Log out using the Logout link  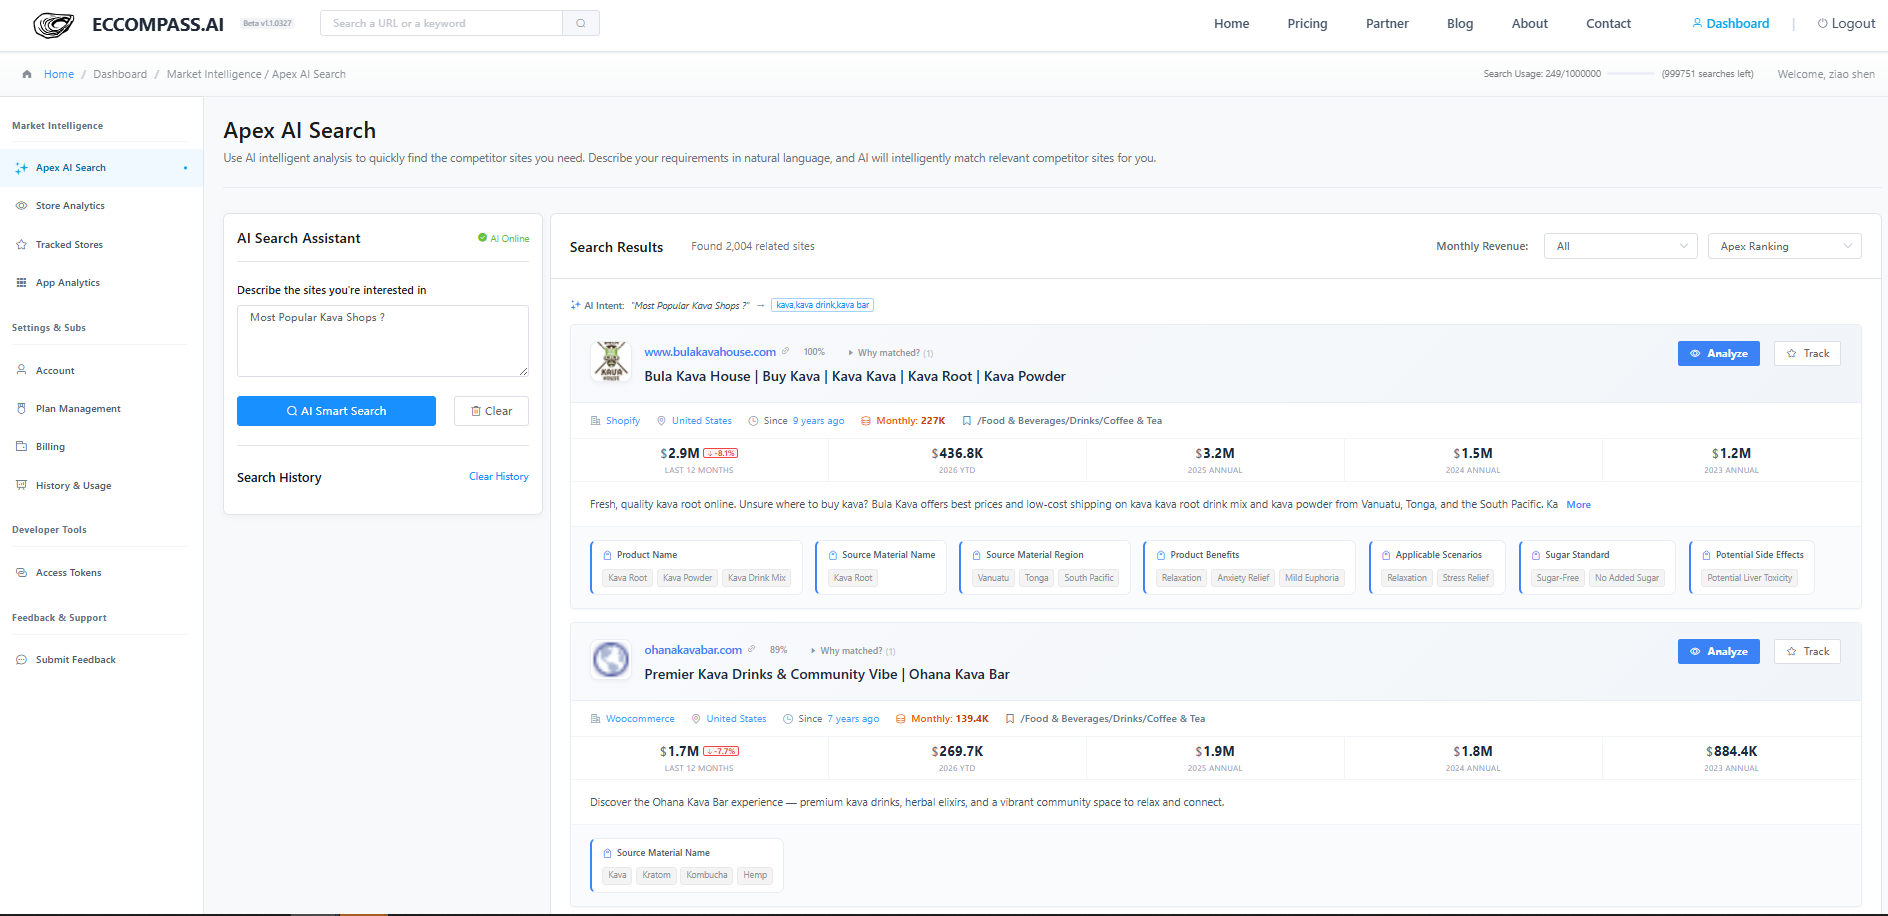1846,24
